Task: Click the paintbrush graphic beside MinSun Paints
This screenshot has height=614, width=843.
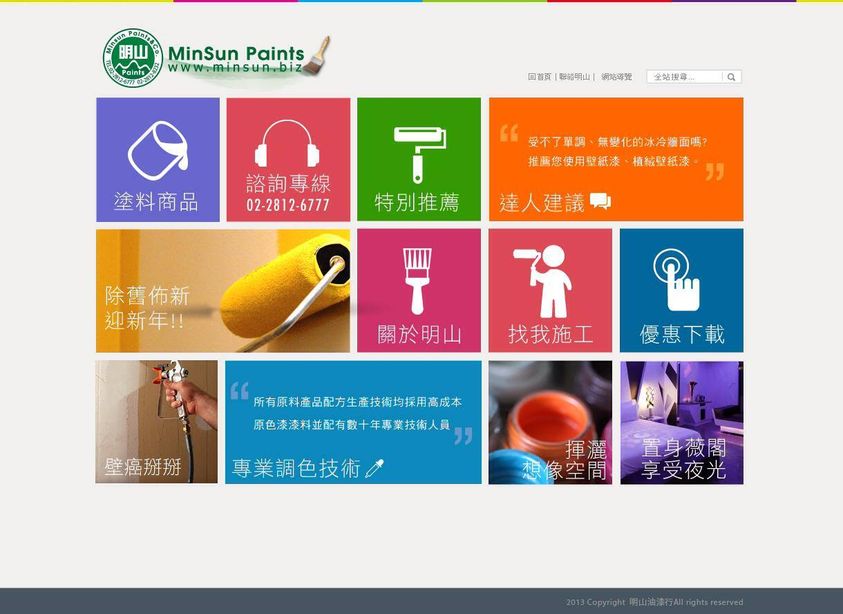Action: [317, 55]
